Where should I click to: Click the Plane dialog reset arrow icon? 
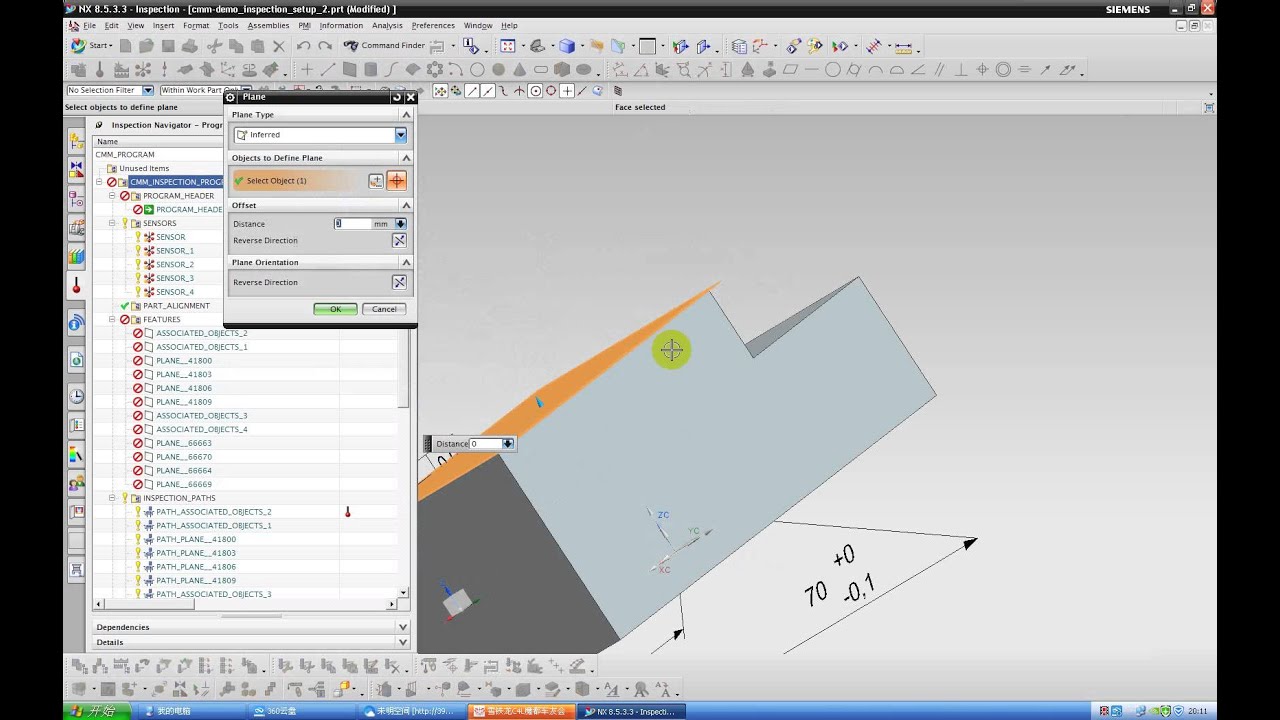(396, 97)
